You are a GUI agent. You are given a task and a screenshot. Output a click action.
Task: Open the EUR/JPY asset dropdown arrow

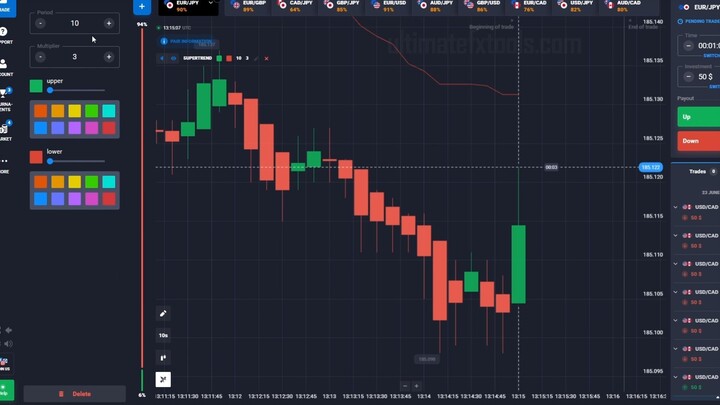tap(211, 3)
